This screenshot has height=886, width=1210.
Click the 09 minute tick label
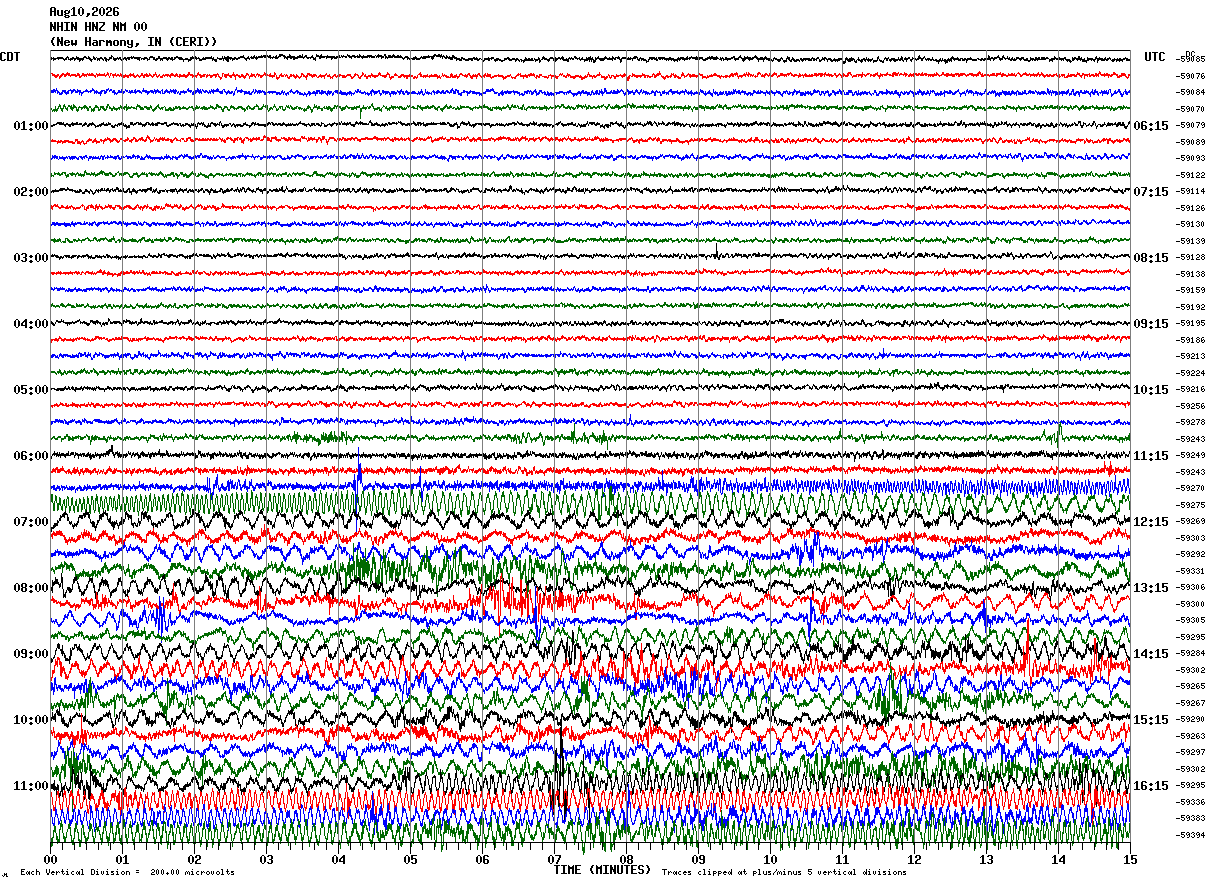(698, 859)
